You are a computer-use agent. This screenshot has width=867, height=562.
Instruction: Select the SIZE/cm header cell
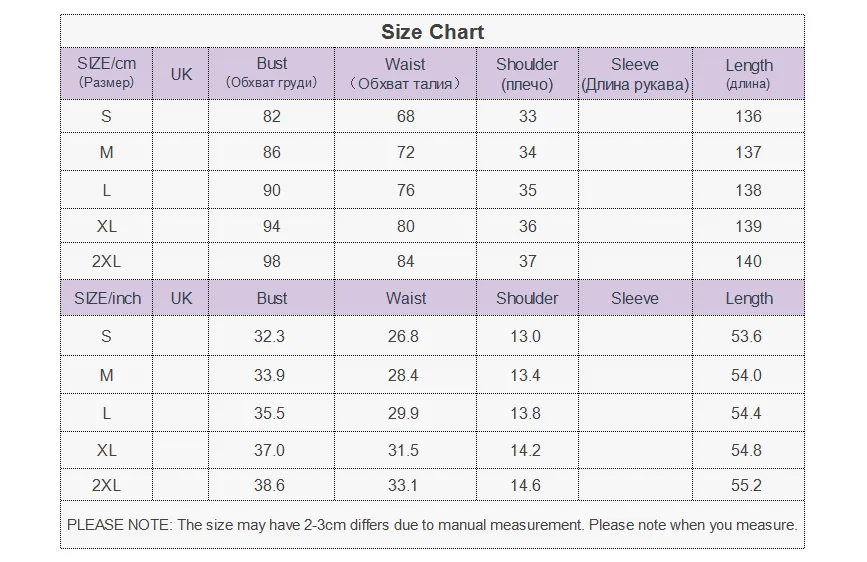[x=106, y=73]
